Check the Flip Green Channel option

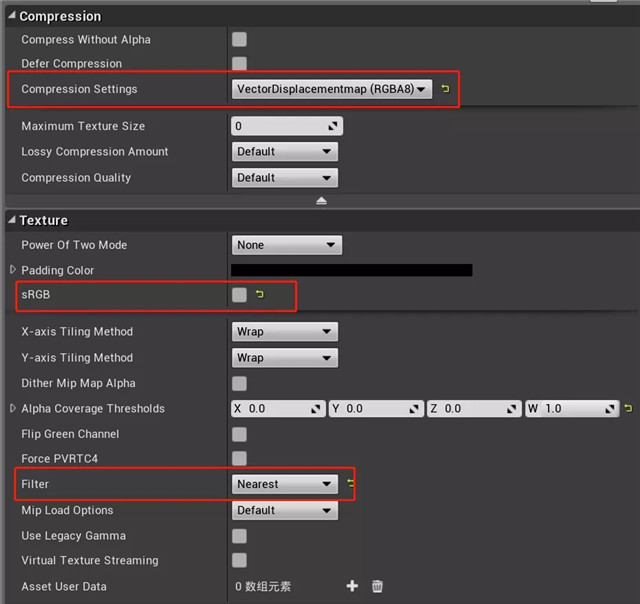tap(239, 434)
